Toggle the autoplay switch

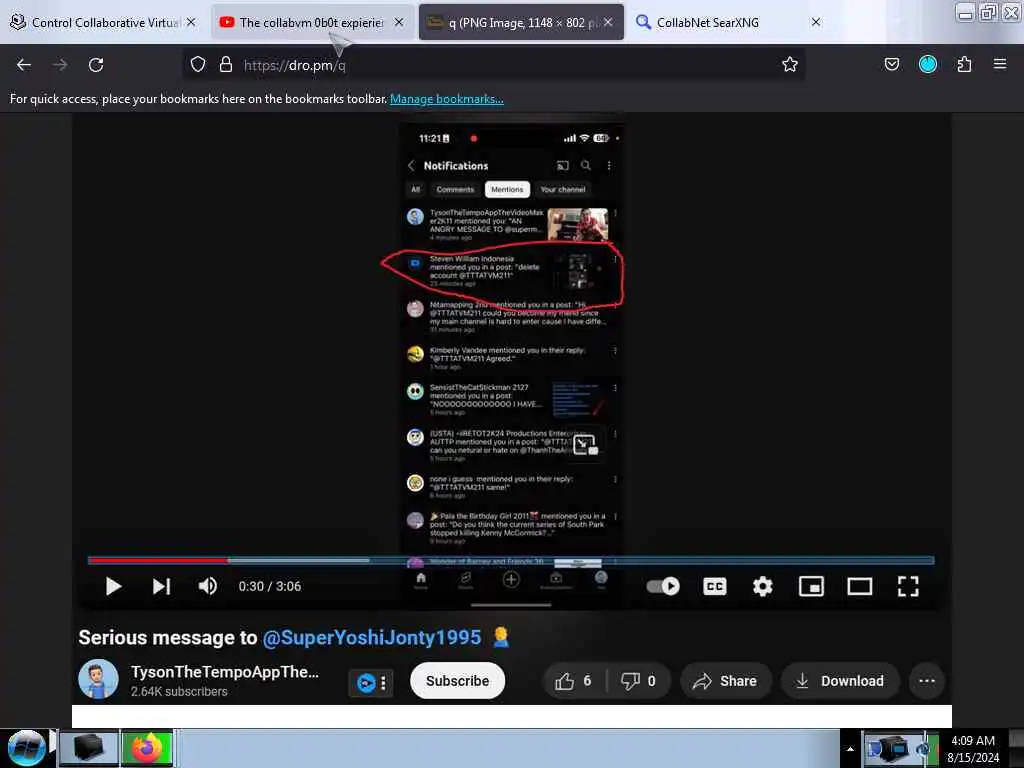tap(663, 586)
